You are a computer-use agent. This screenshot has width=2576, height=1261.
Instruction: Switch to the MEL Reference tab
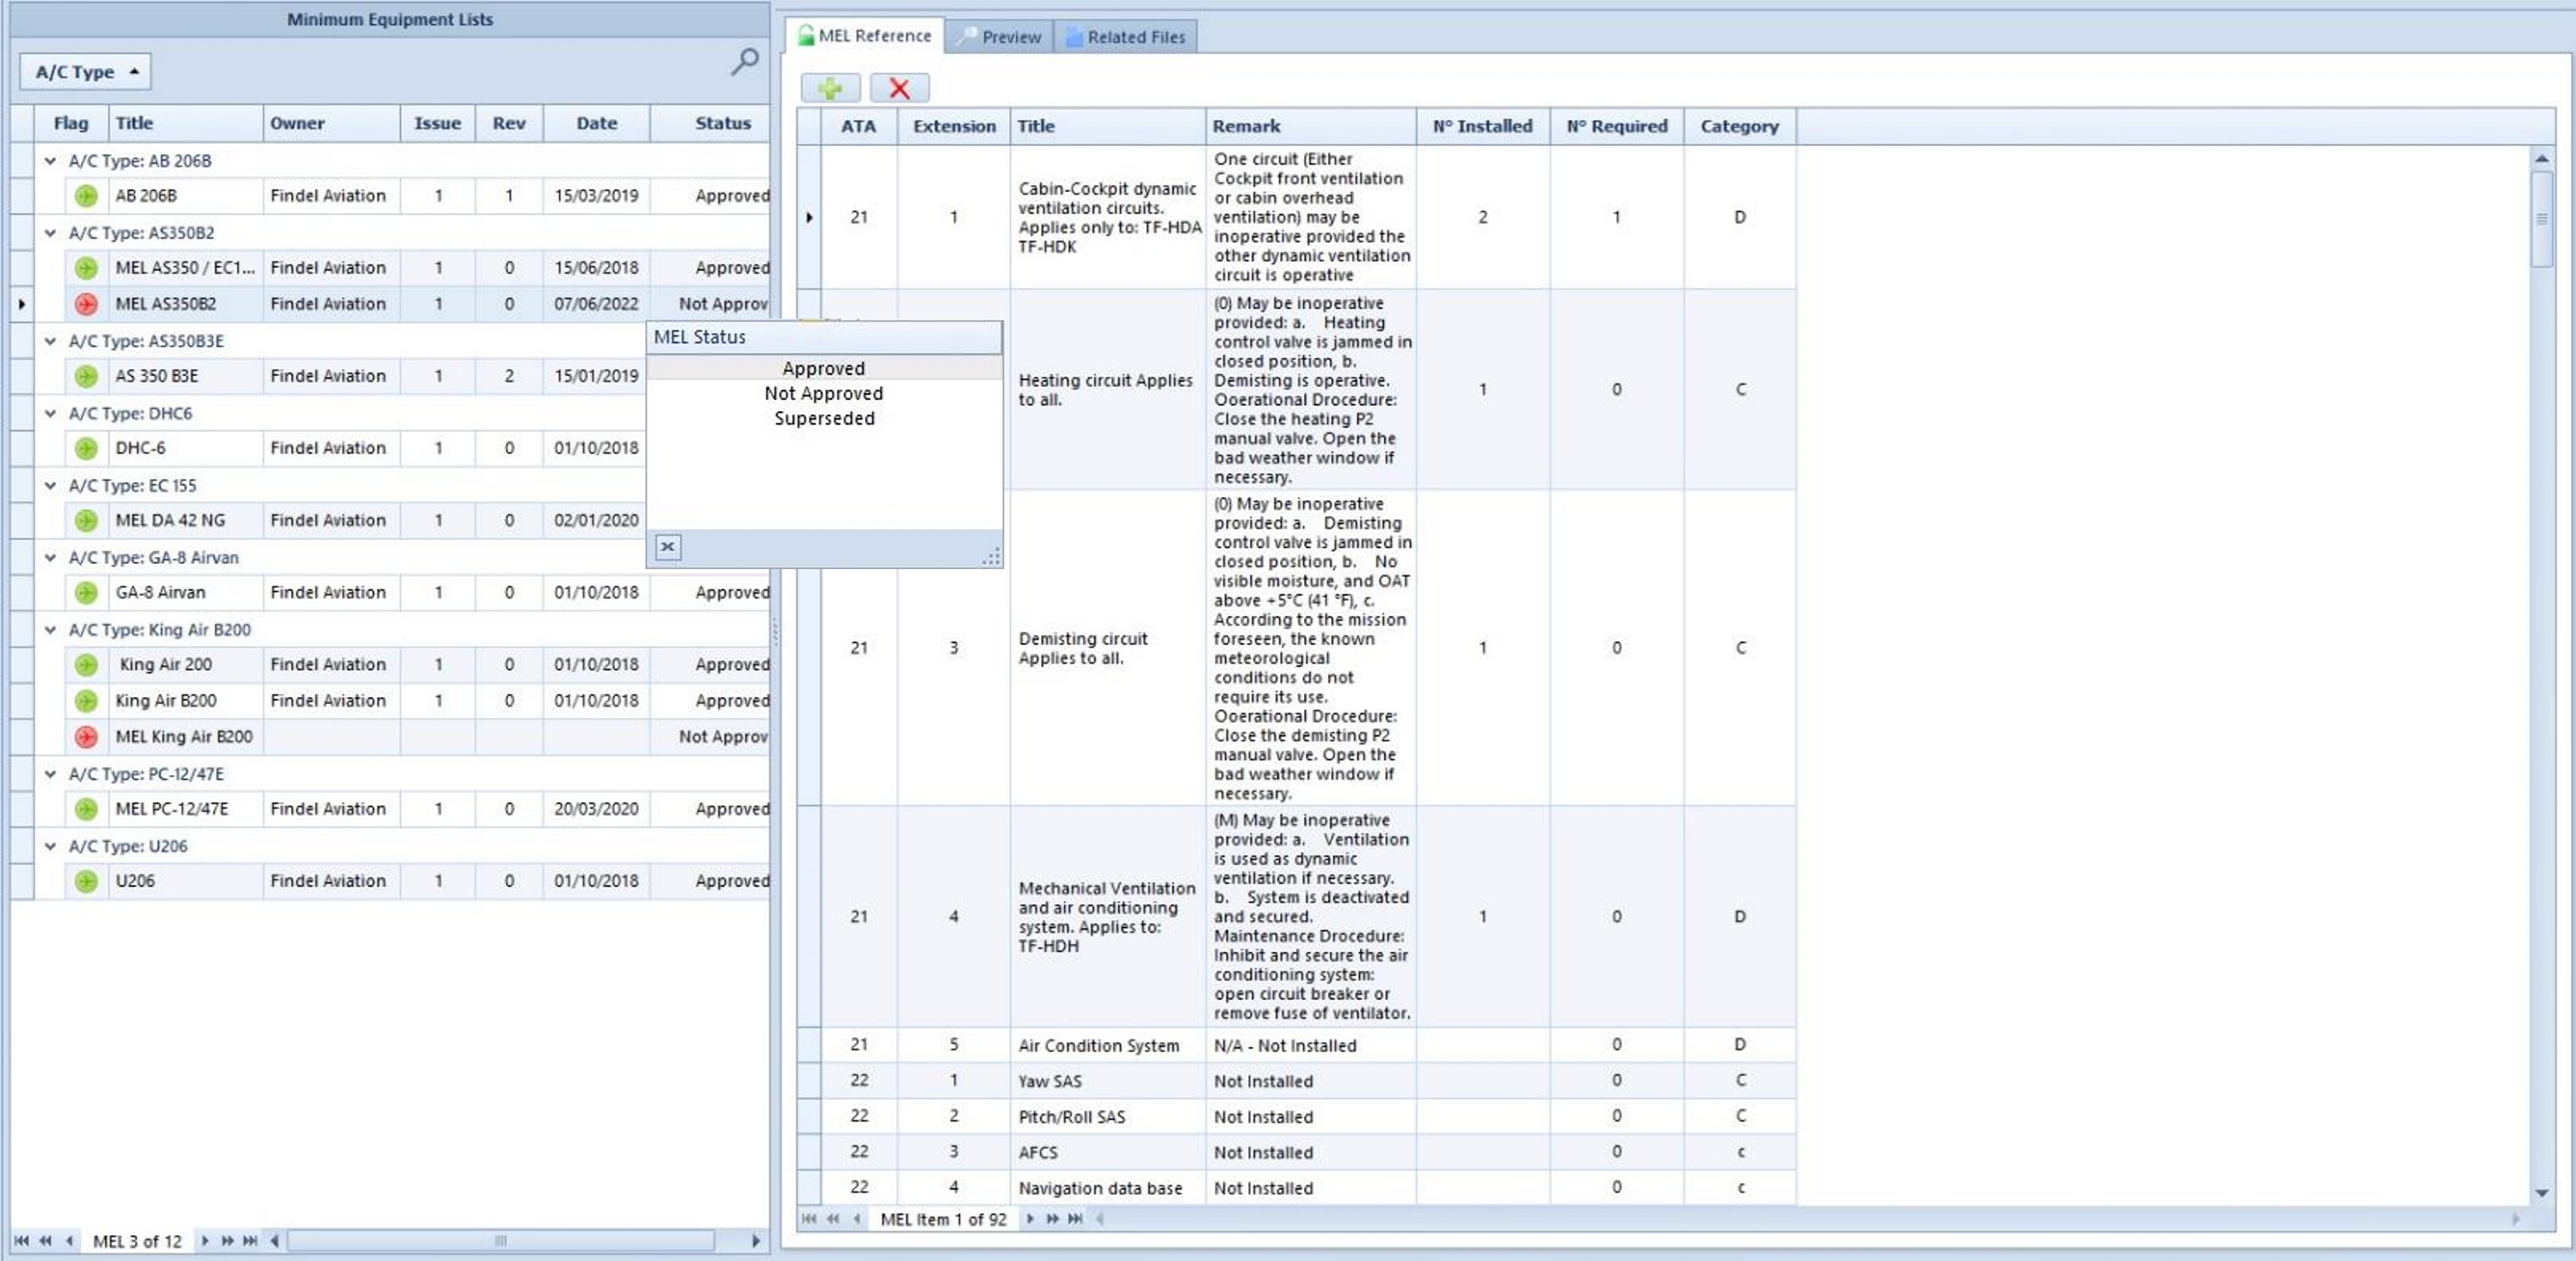[865, 36]
